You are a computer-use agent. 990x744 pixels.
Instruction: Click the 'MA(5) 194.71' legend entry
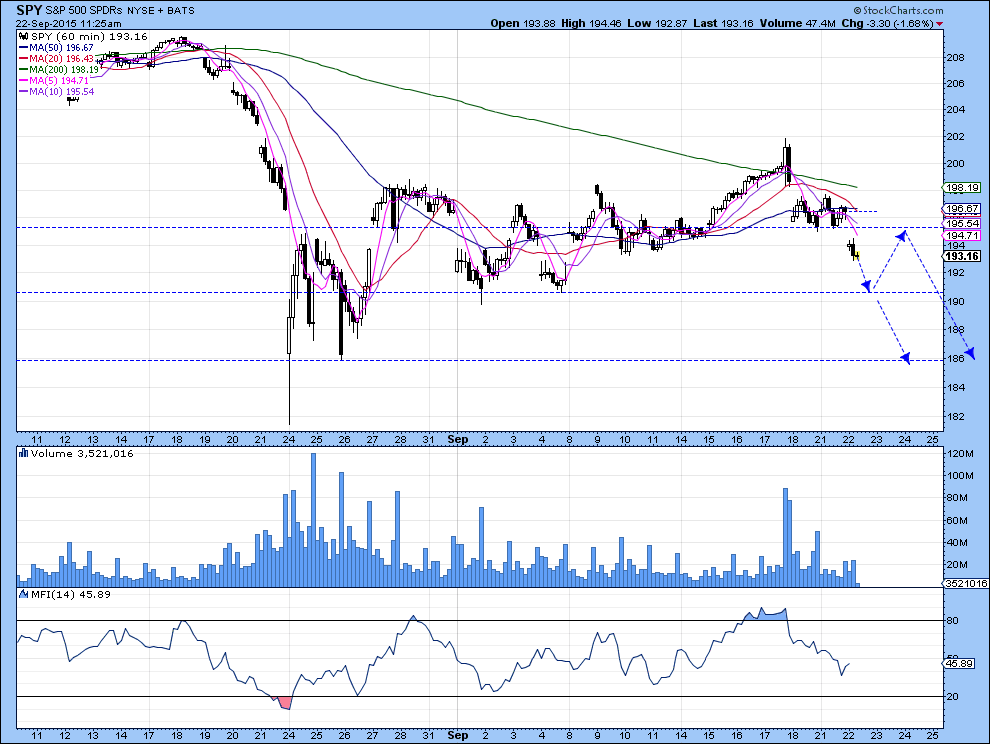pos(59,80)
